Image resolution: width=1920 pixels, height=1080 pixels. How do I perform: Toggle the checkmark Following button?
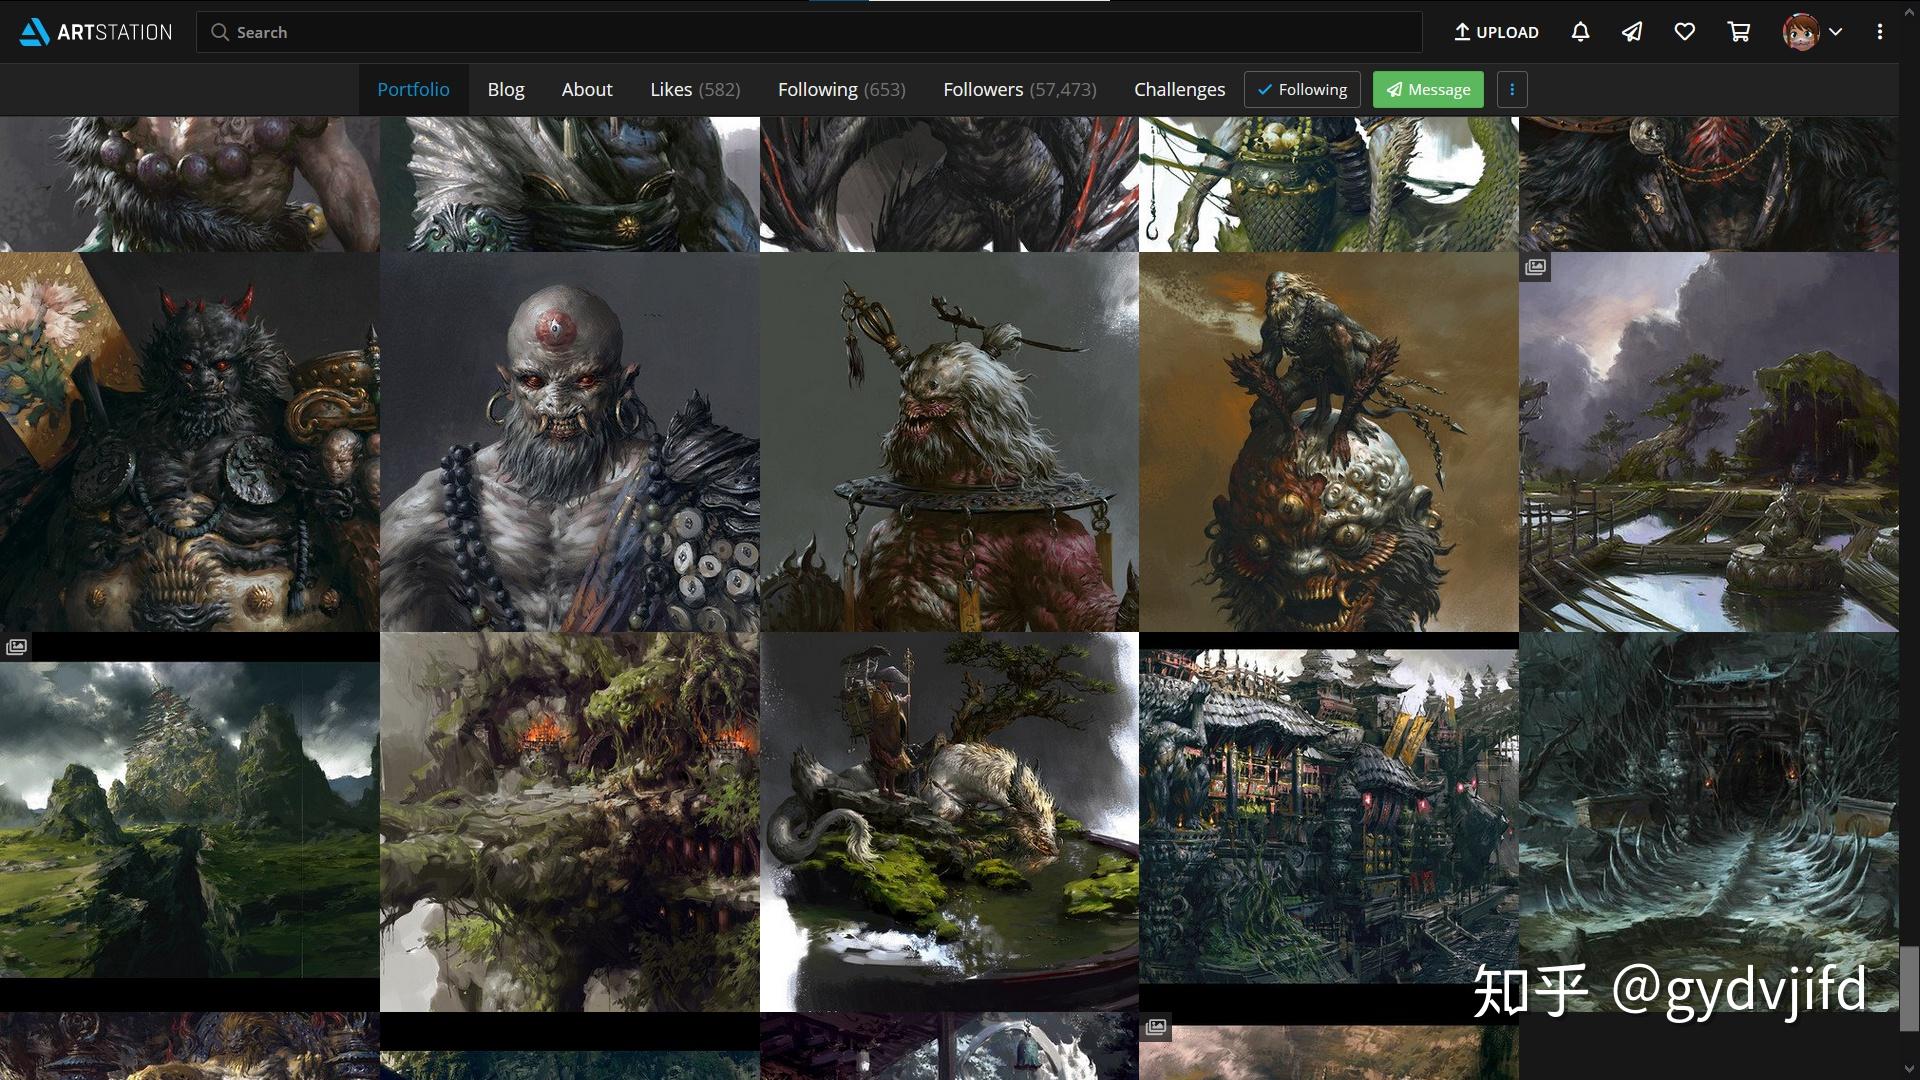pos(1303,88)
